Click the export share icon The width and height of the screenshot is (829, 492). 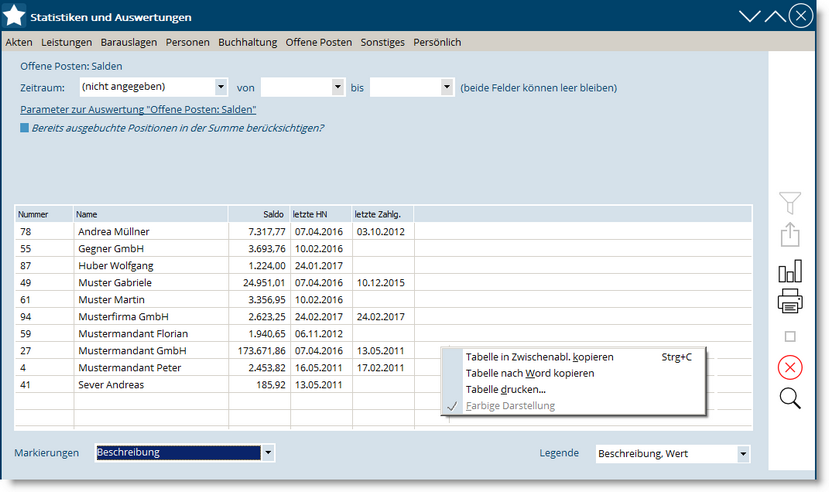[x=790, y=235]
